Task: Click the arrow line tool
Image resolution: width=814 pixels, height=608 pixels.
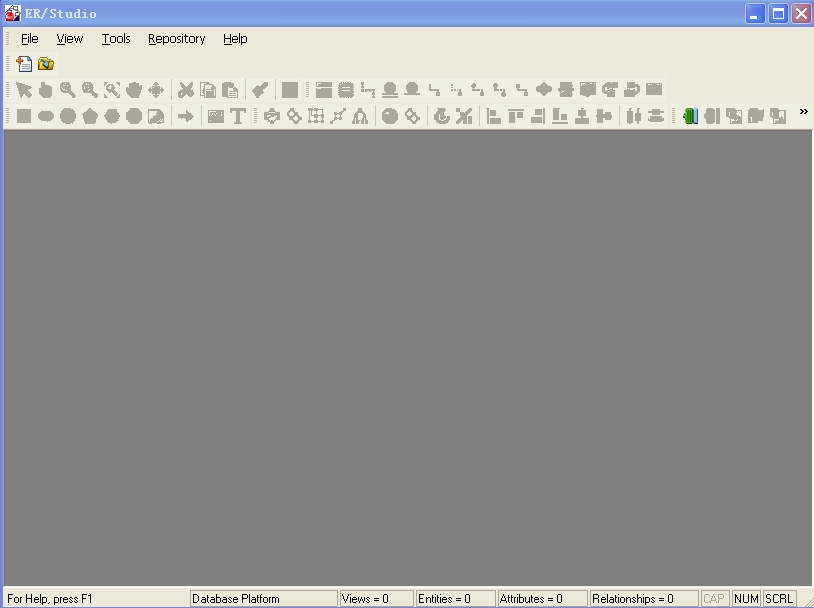Action: (185, 116)
